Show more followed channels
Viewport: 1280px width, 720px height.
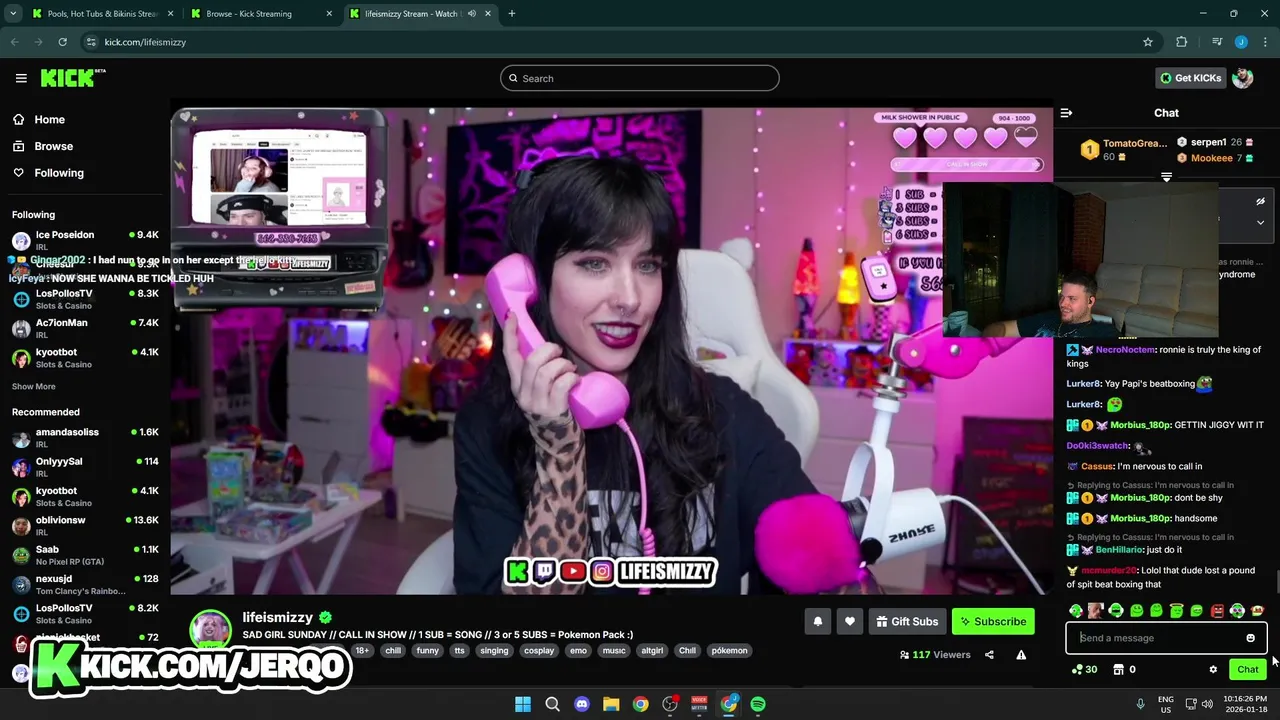point(34,386)
